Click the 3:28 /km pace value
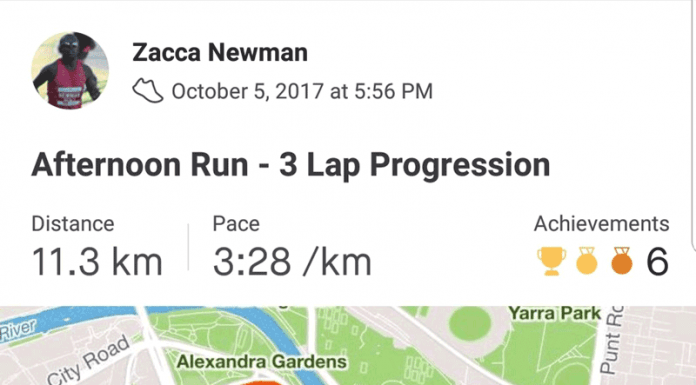This screenshot has height=385, width=696. 292,262
